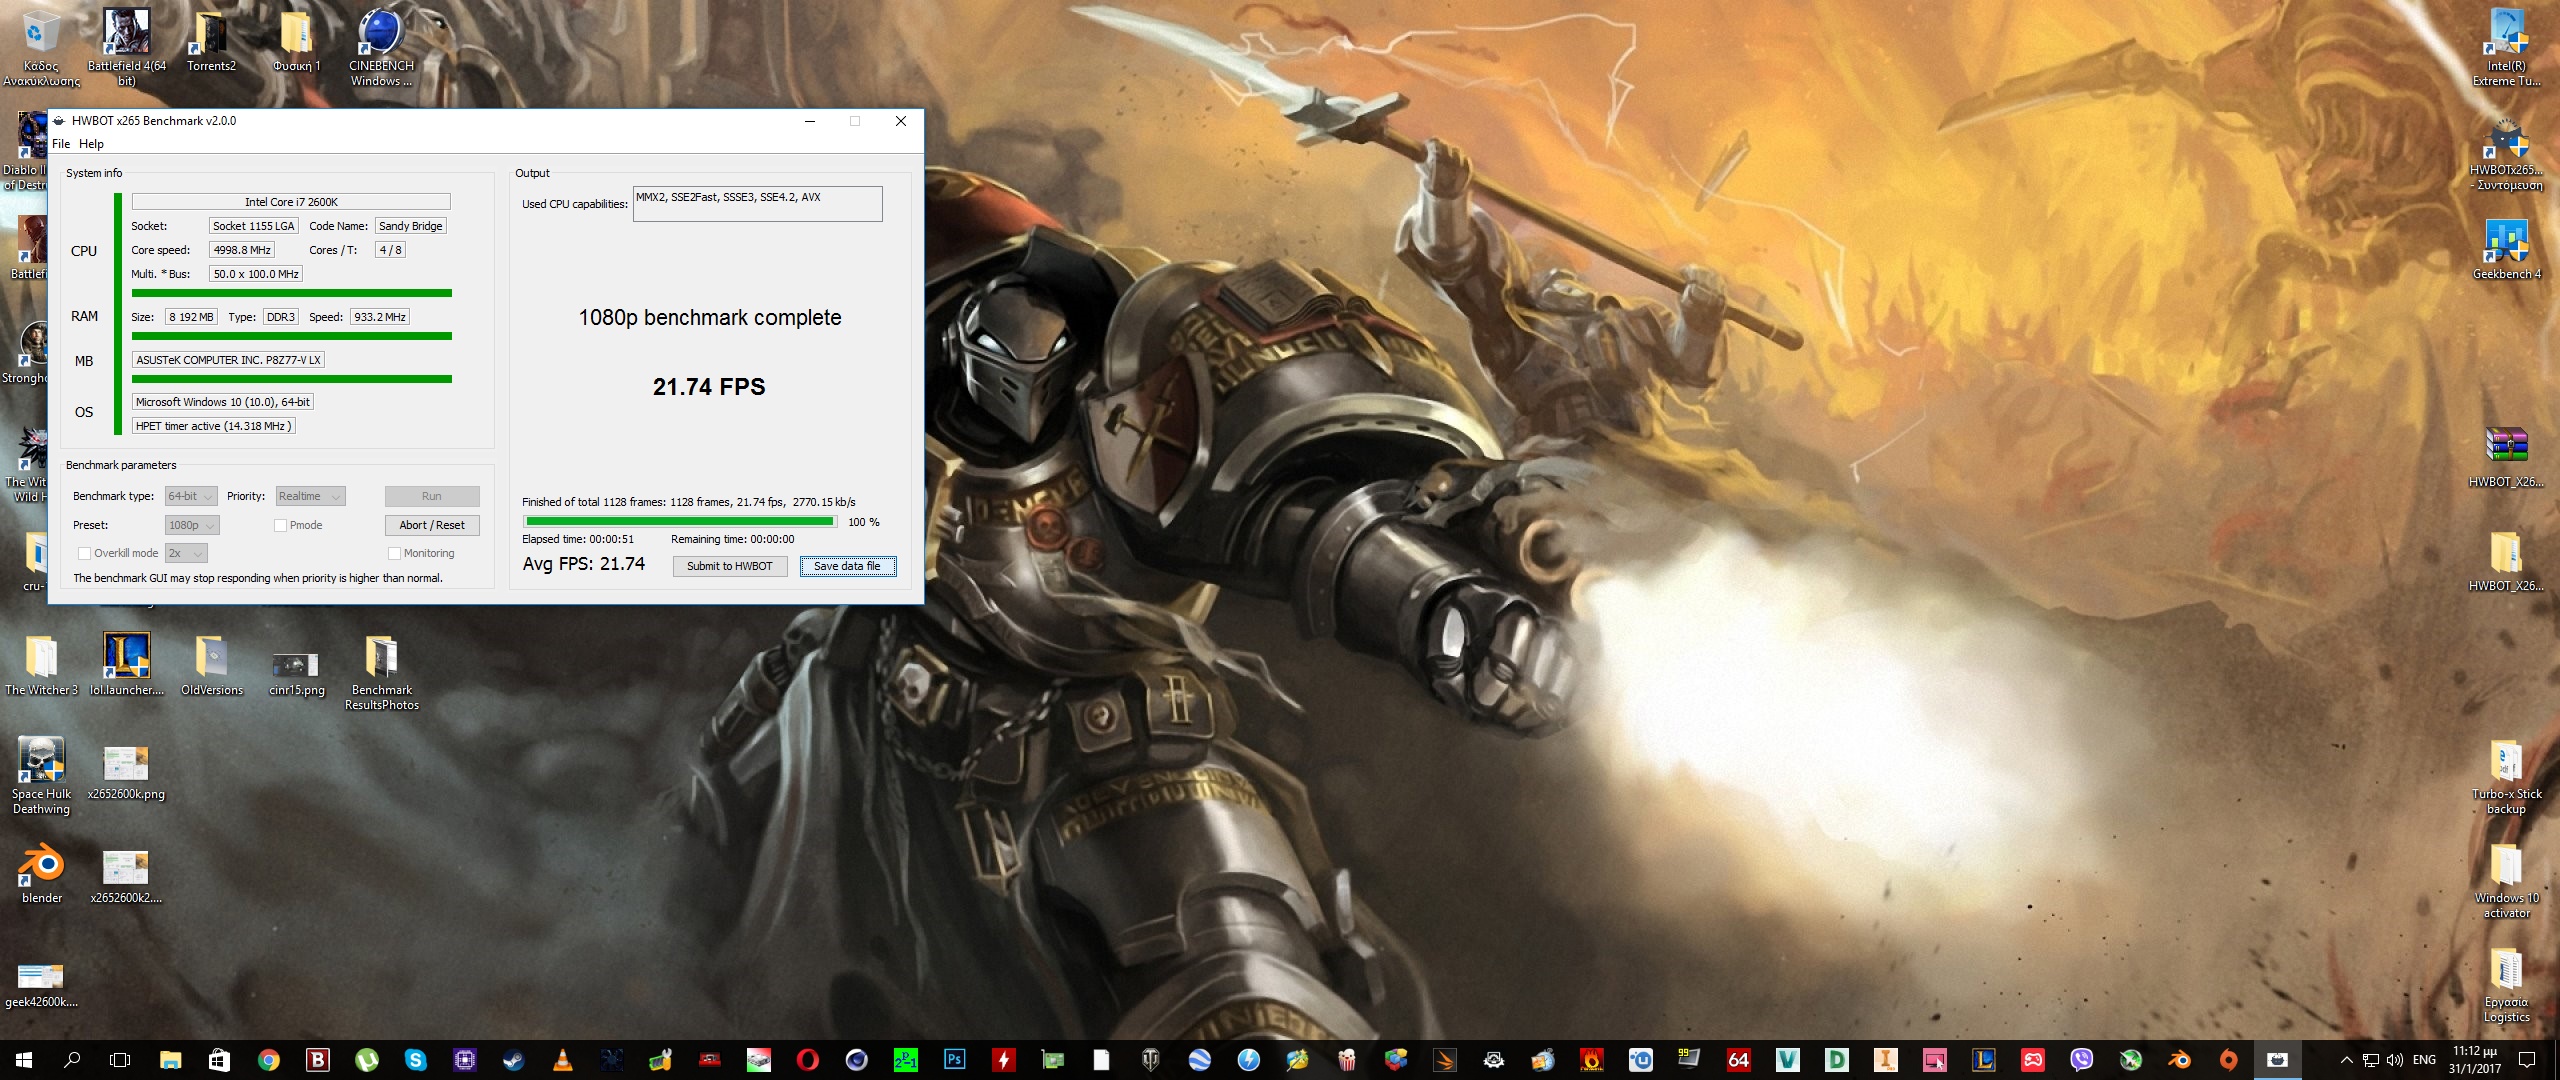Click the Sandy Bridge code name value
Image resolution: width=2560 pixels, height=1080 pixels.
[410, 226]
